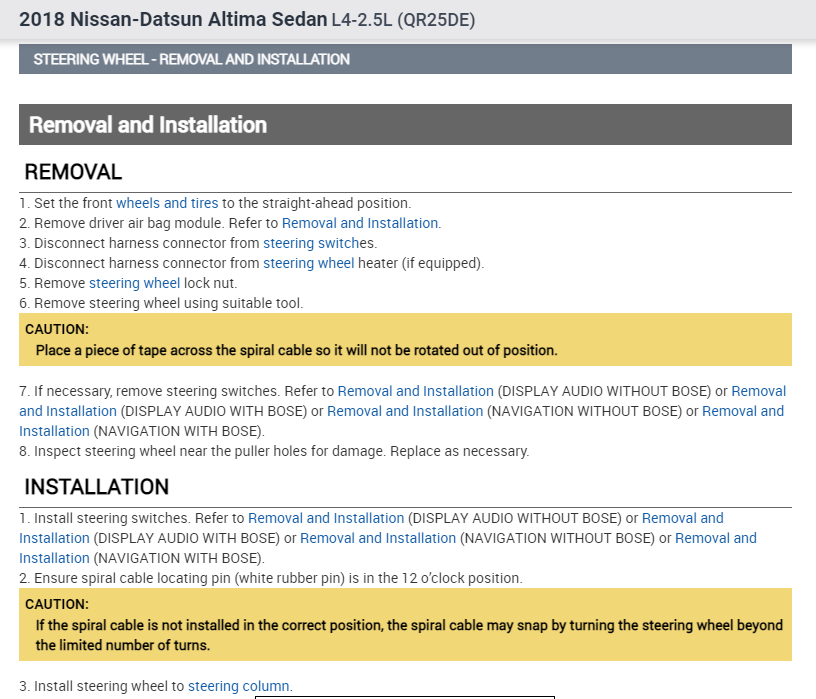Screen dimensions: 816x699
Task: Open air bag module Removal and Installation link
Action: coord(360,223)
